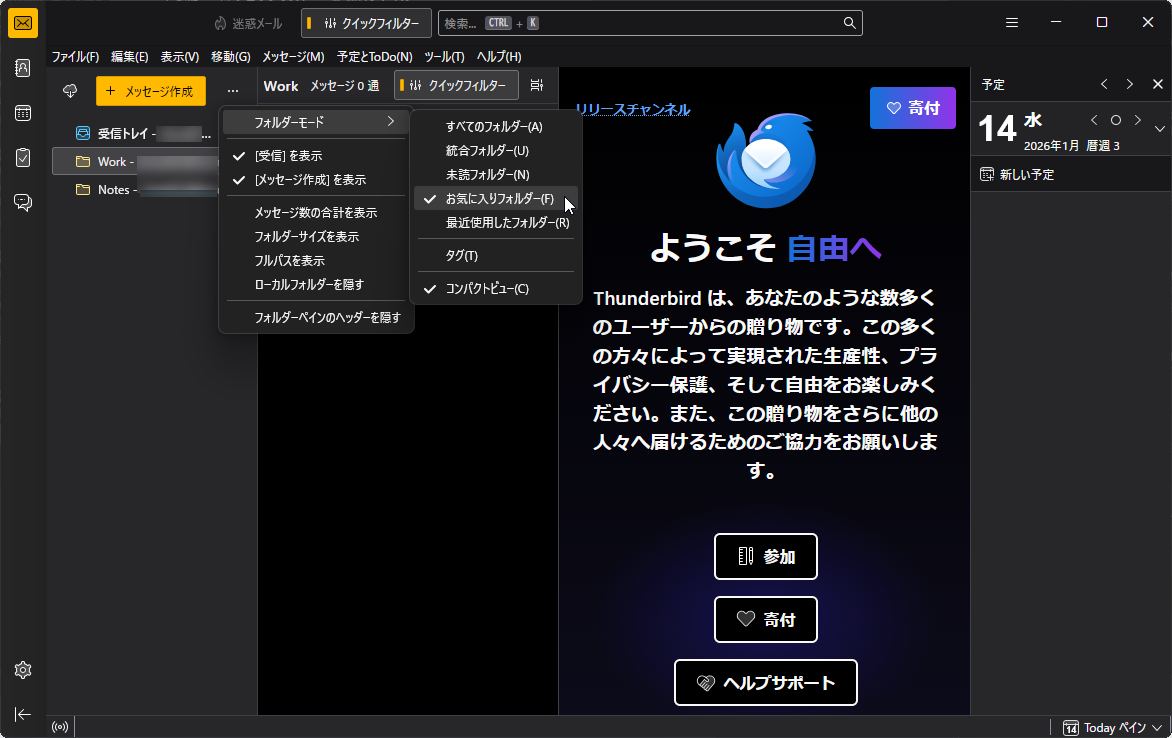Open the application hamburger menu

click(x=1011, y=22)
